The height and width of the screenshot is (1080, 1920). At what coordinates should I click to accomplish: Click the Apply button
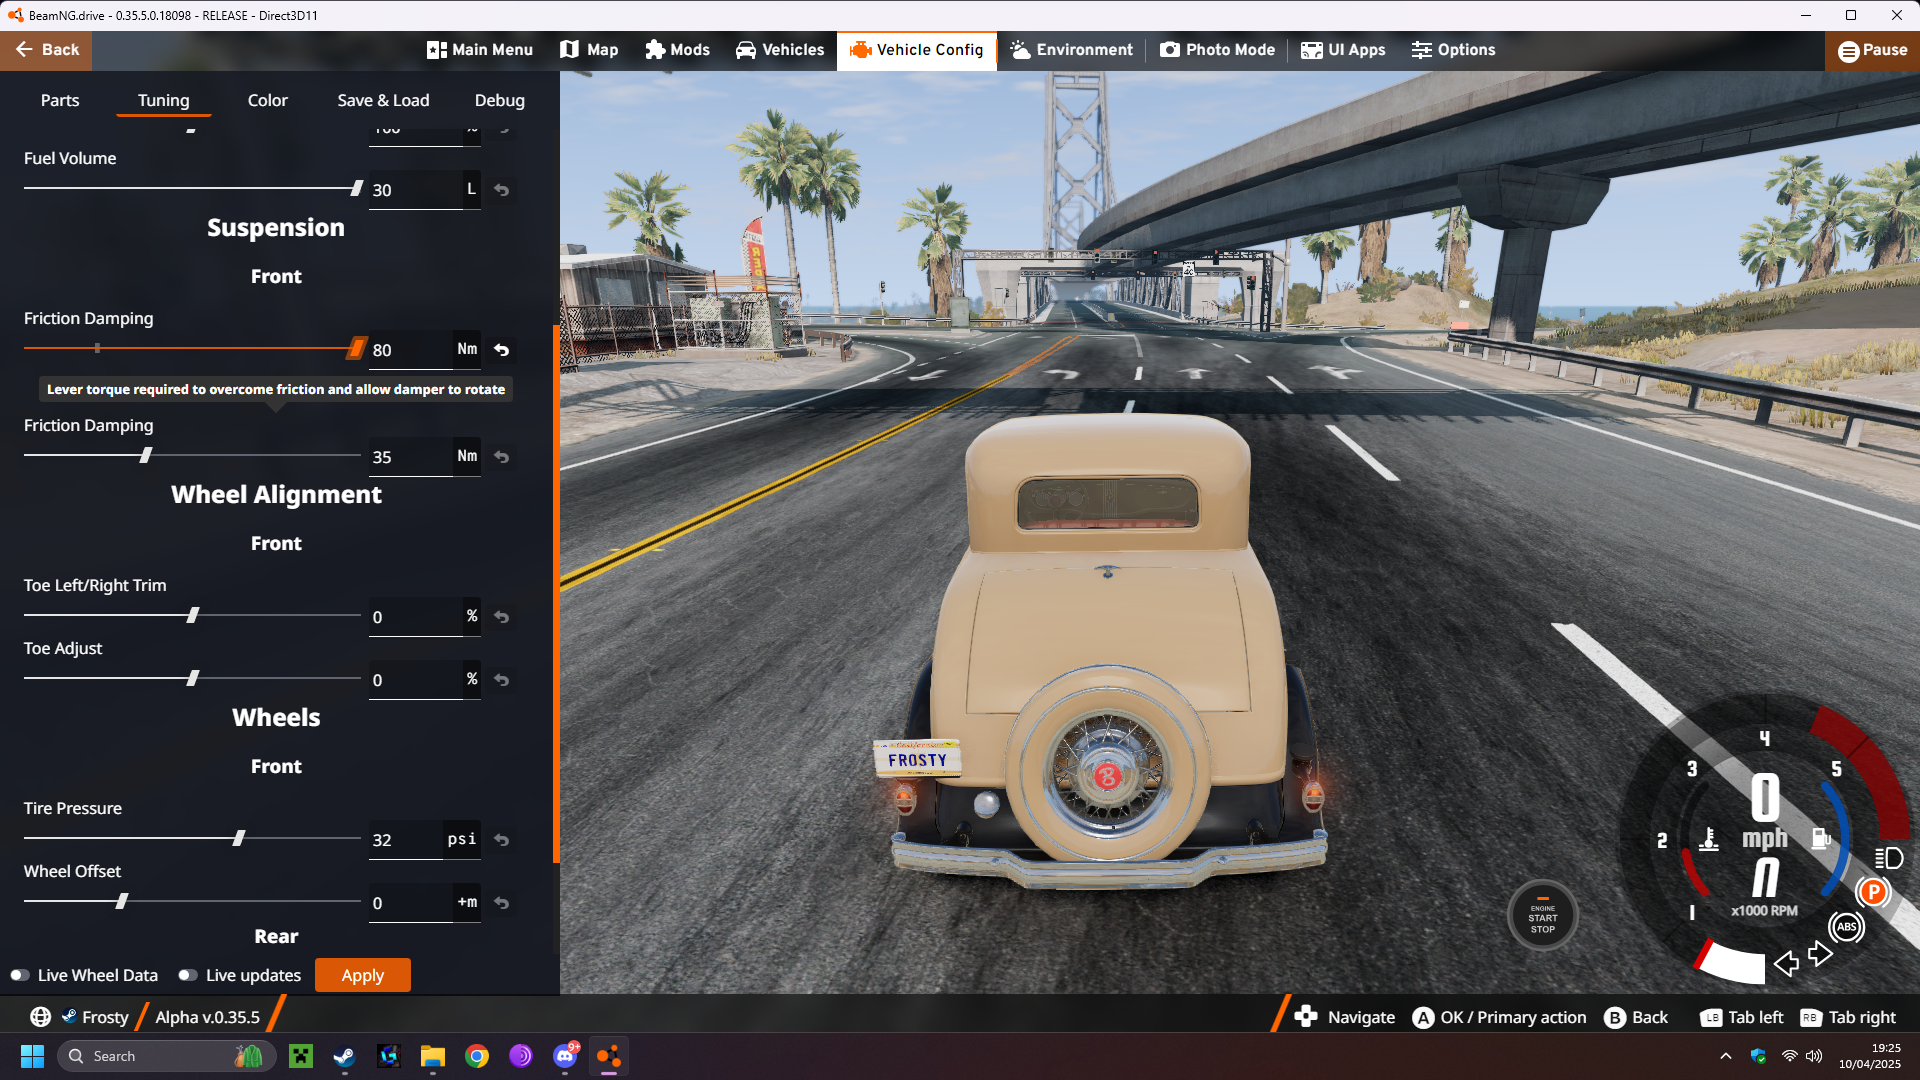pyautogui.click(x=362, y=975)
